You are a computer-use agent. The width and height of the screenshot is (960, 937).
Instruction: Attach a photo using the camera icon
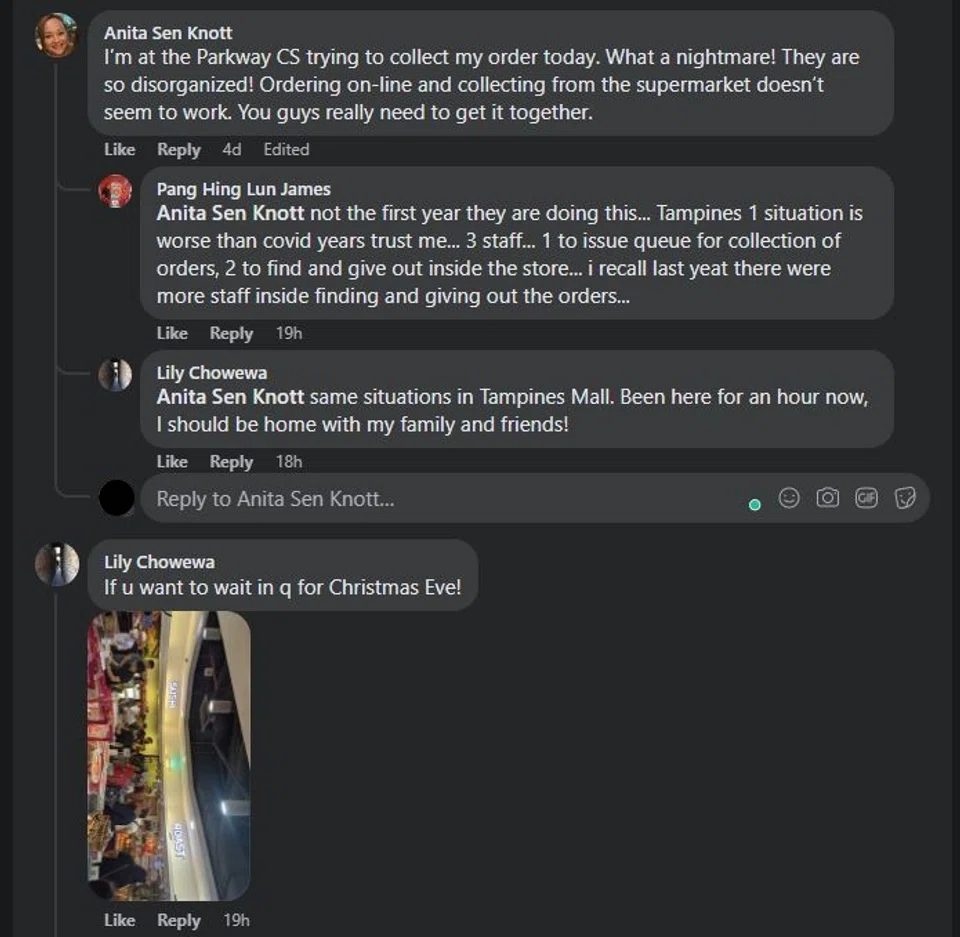coord(827,498)
